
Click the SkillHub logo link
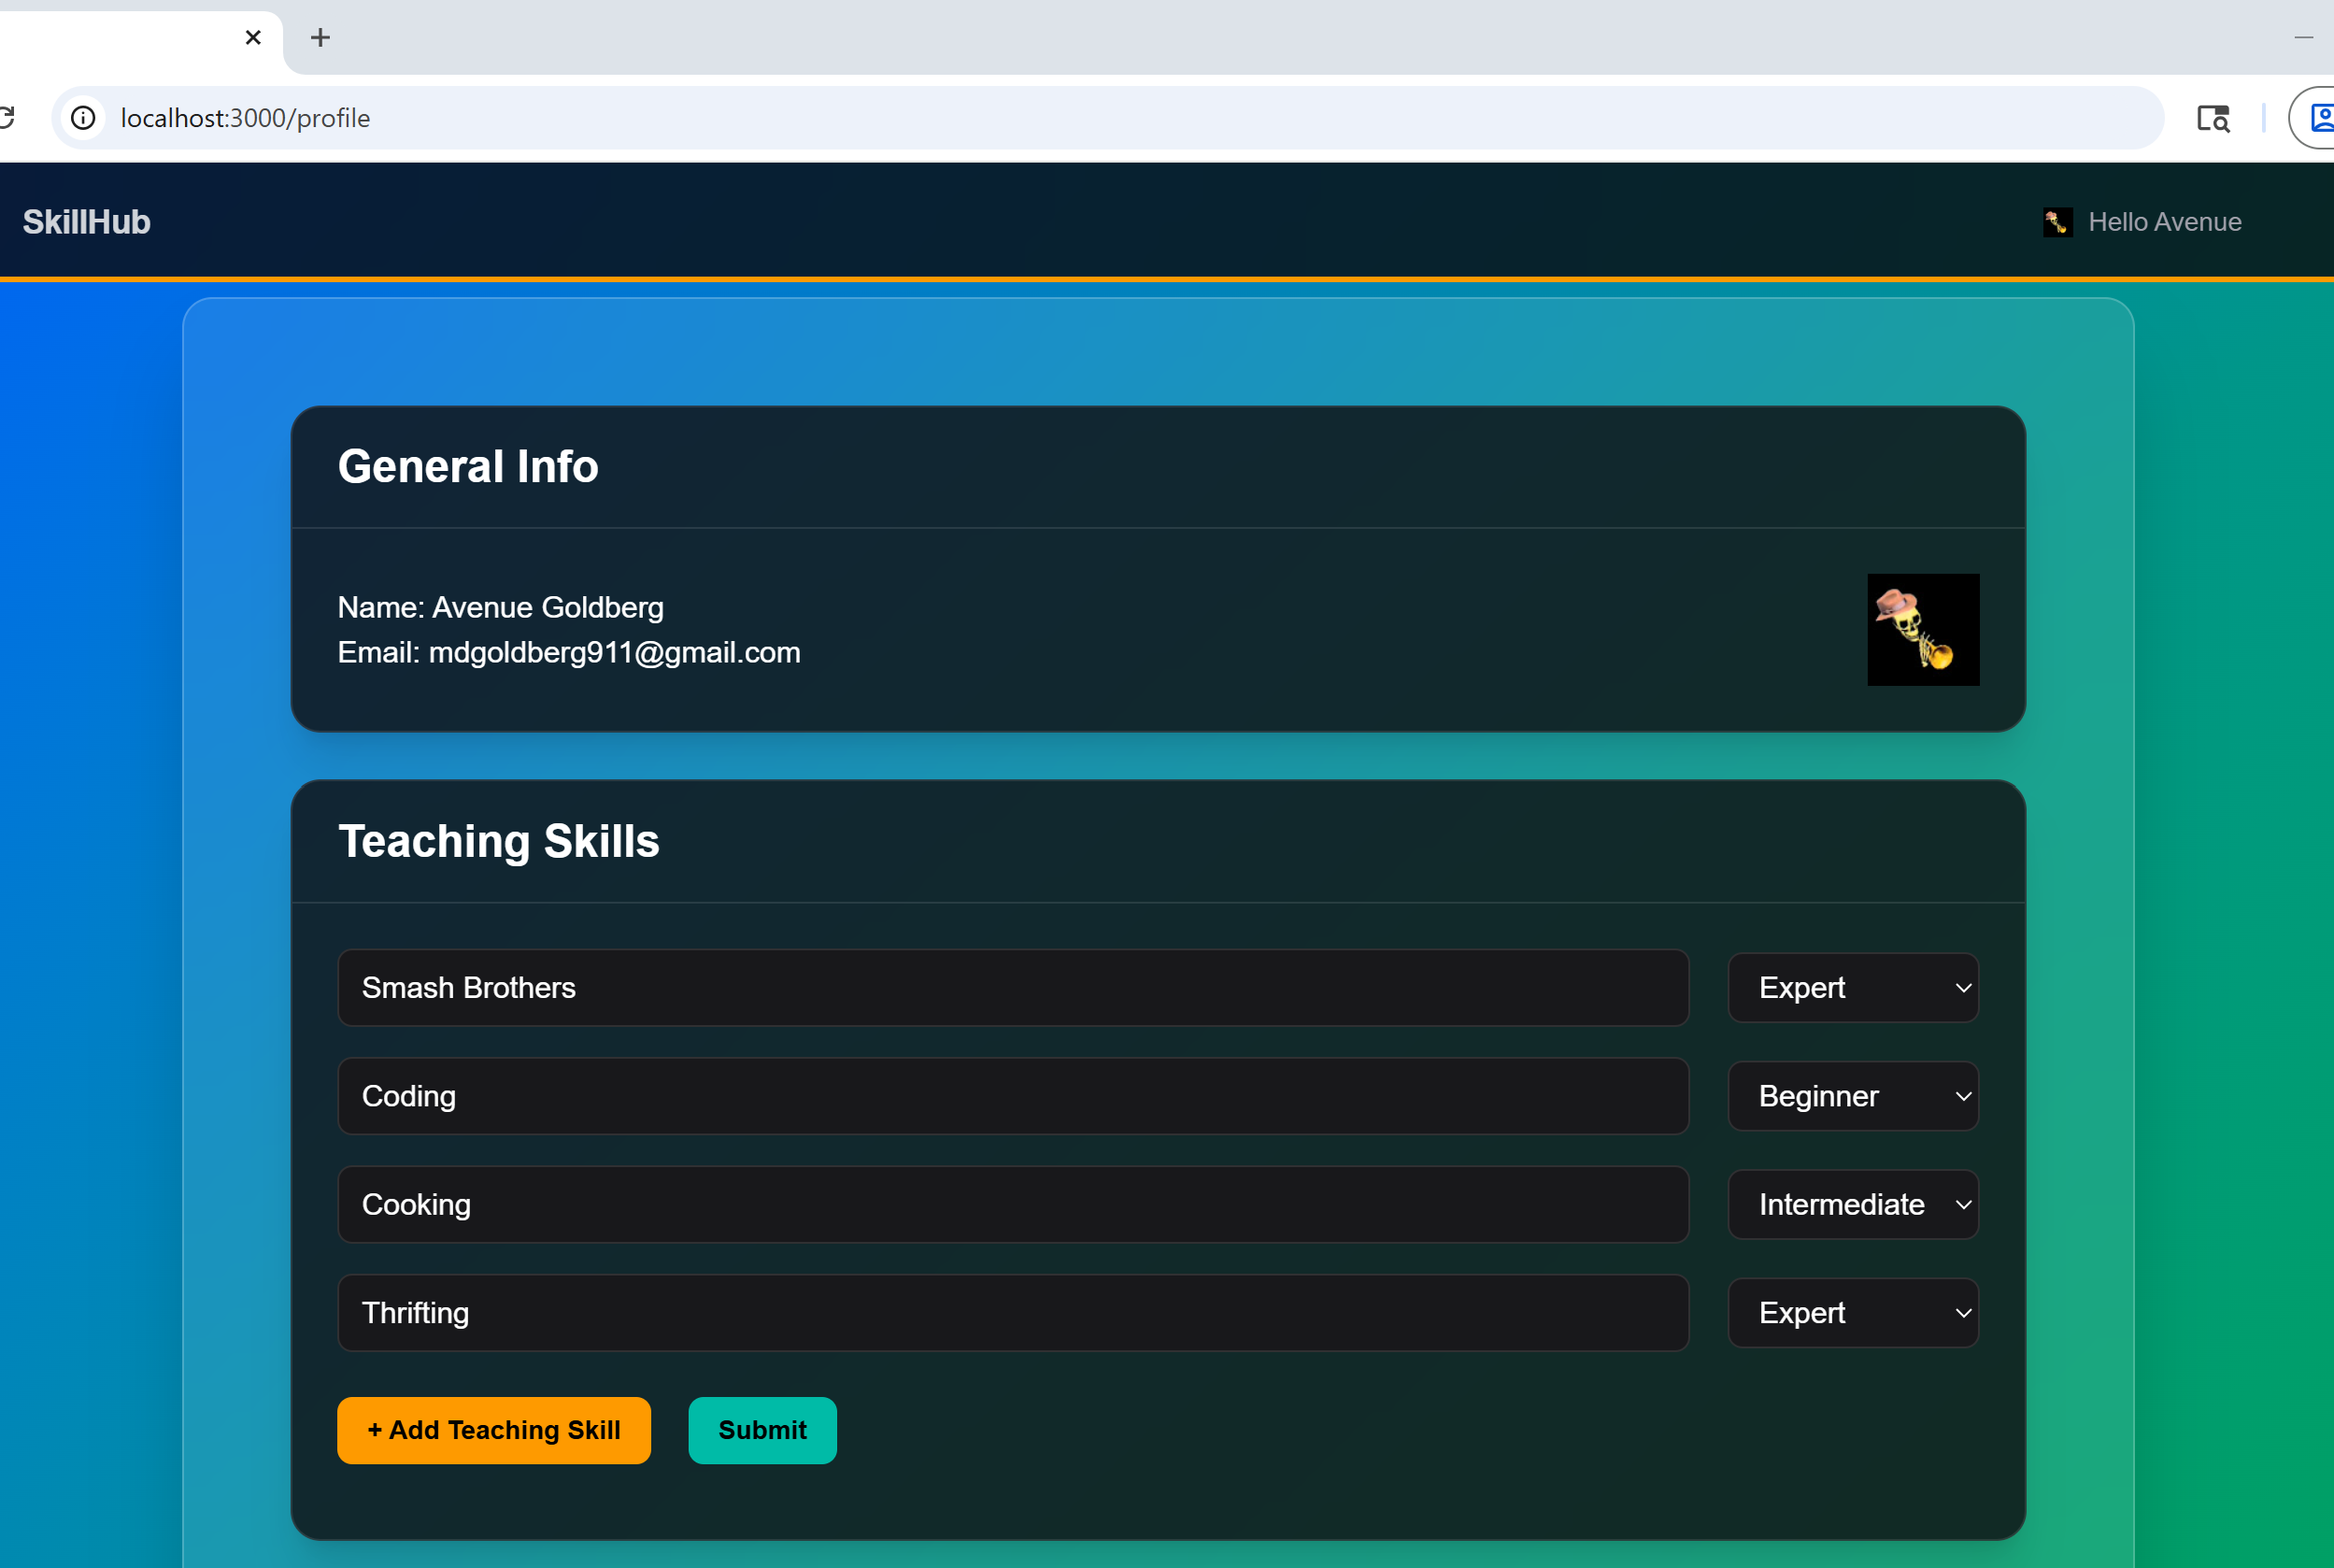[x=87, y=222]
